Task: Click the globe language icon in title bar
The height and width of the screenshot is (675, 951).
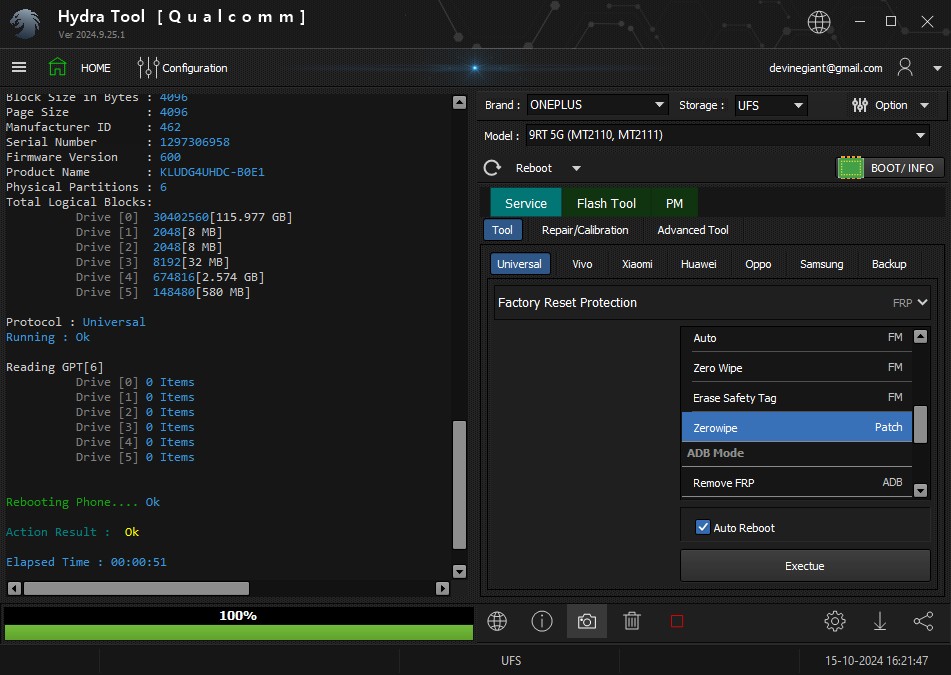Action: point(819,22)
